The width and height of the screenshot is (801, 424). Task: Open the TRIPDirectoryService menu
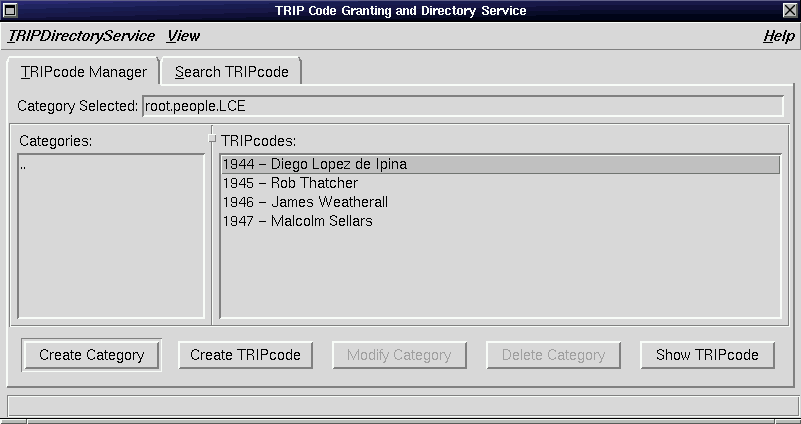[81, 36]
